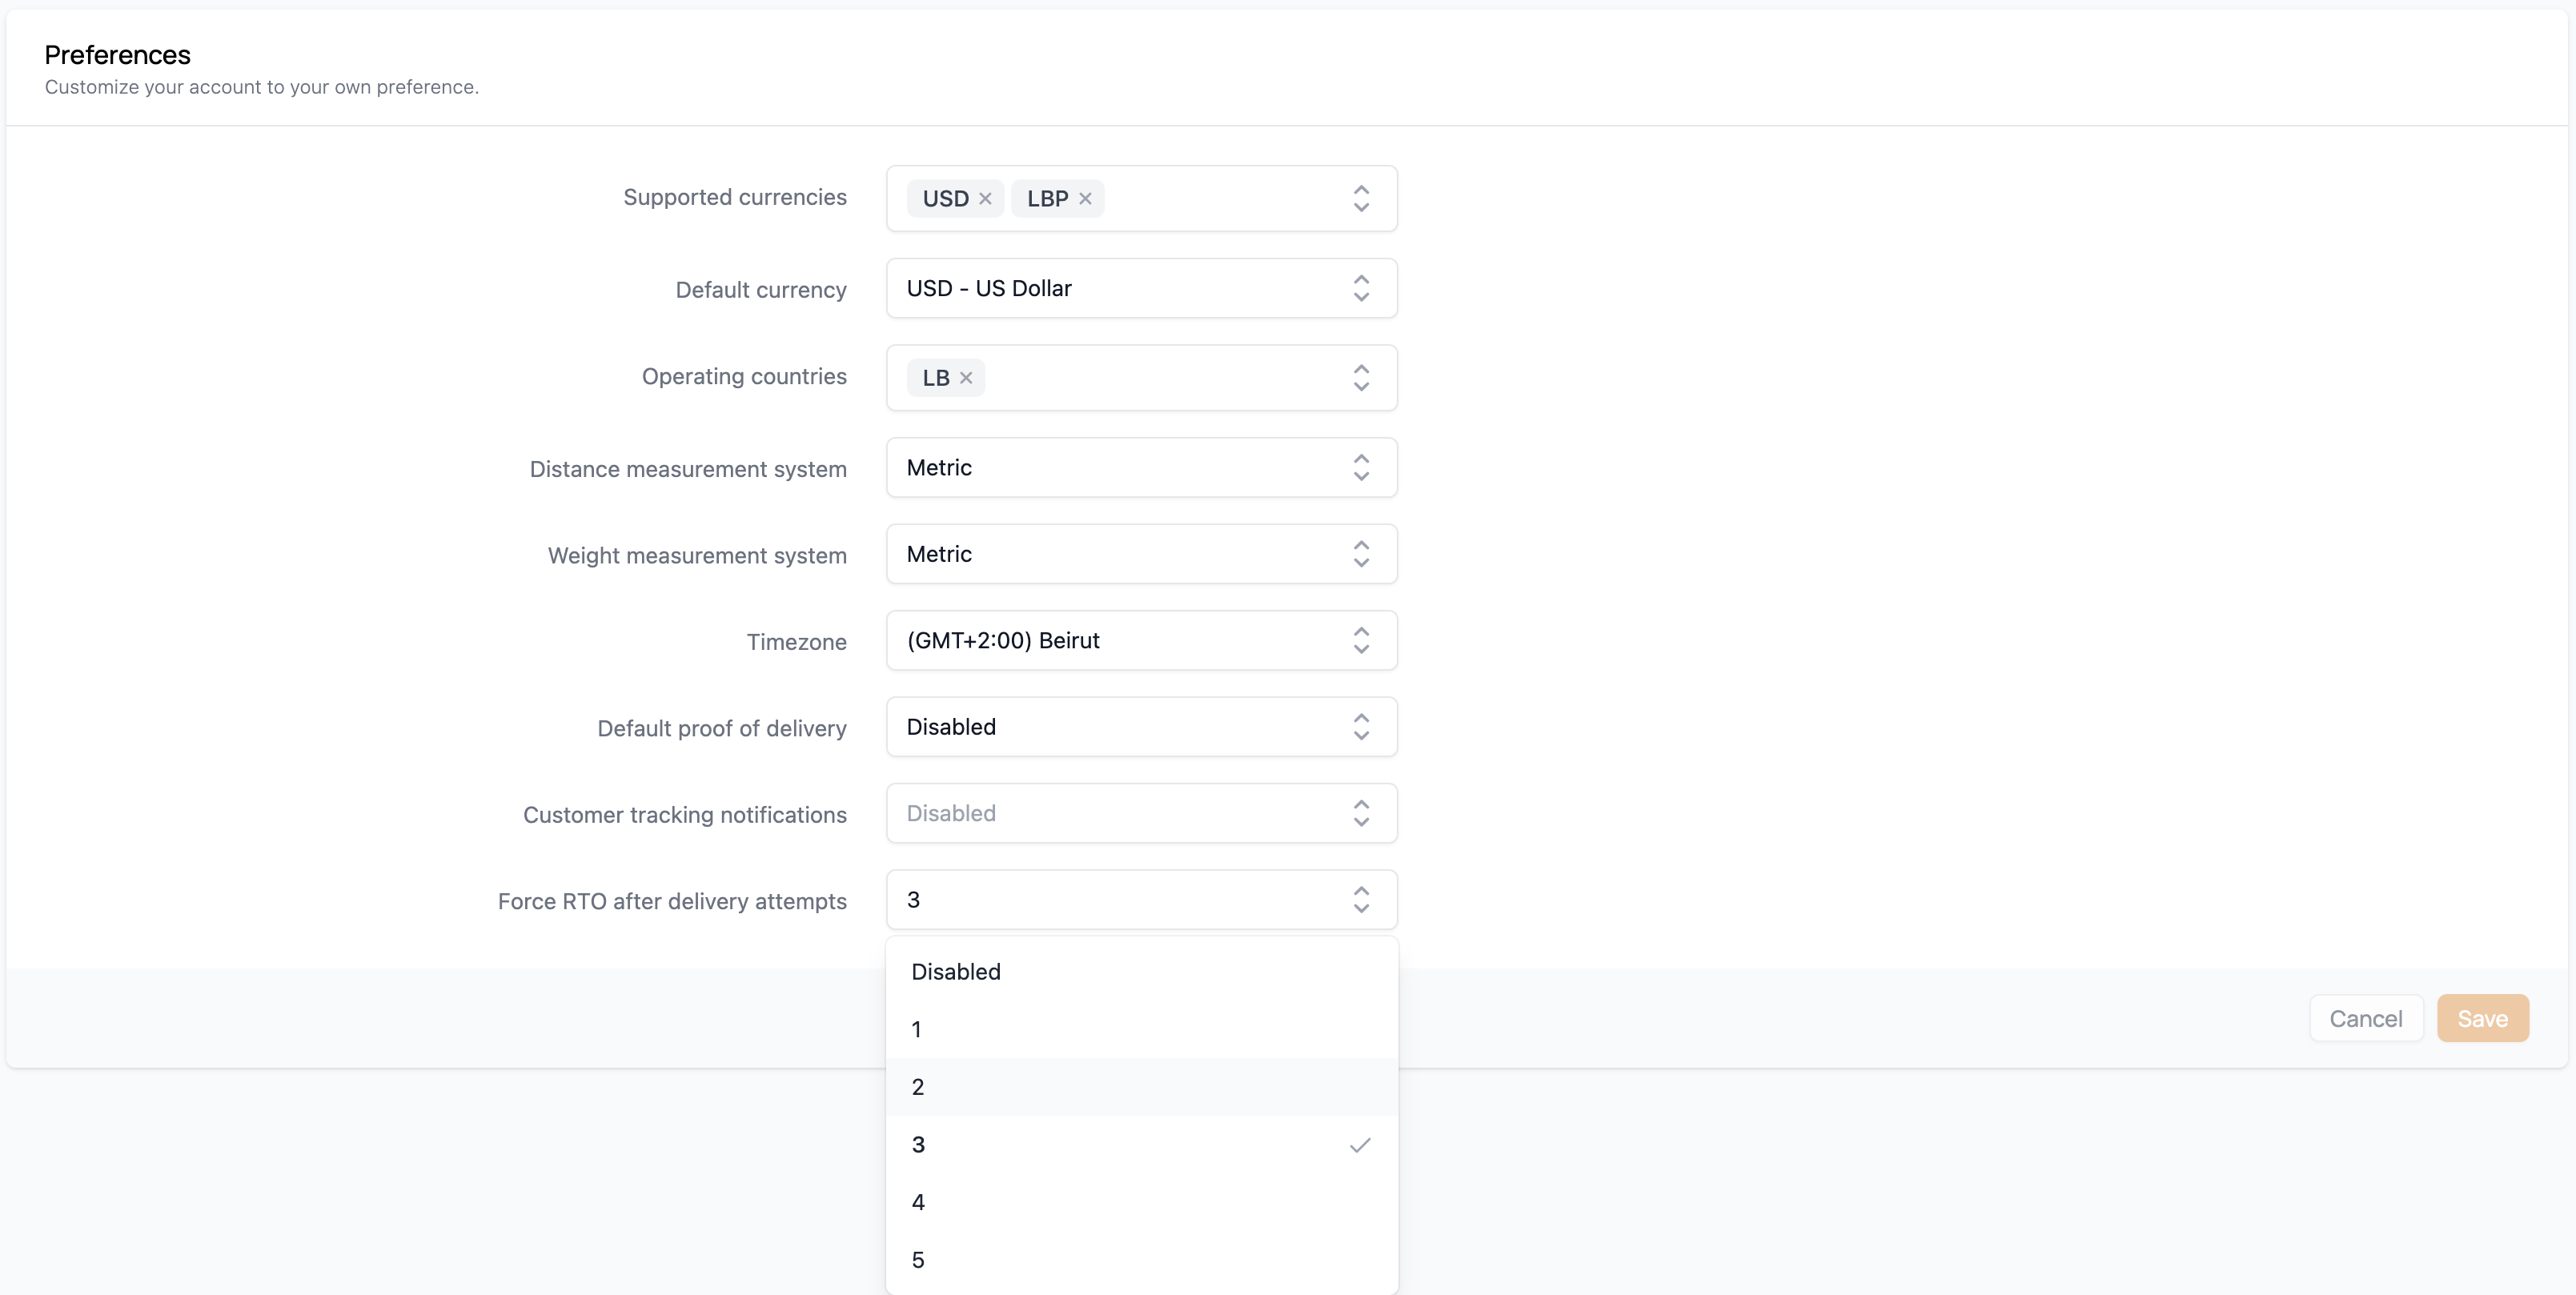This screenshot has width=2576, height=1295.
Task: Click Operating countries chevron icon
Action: (x=1361, y=378)
